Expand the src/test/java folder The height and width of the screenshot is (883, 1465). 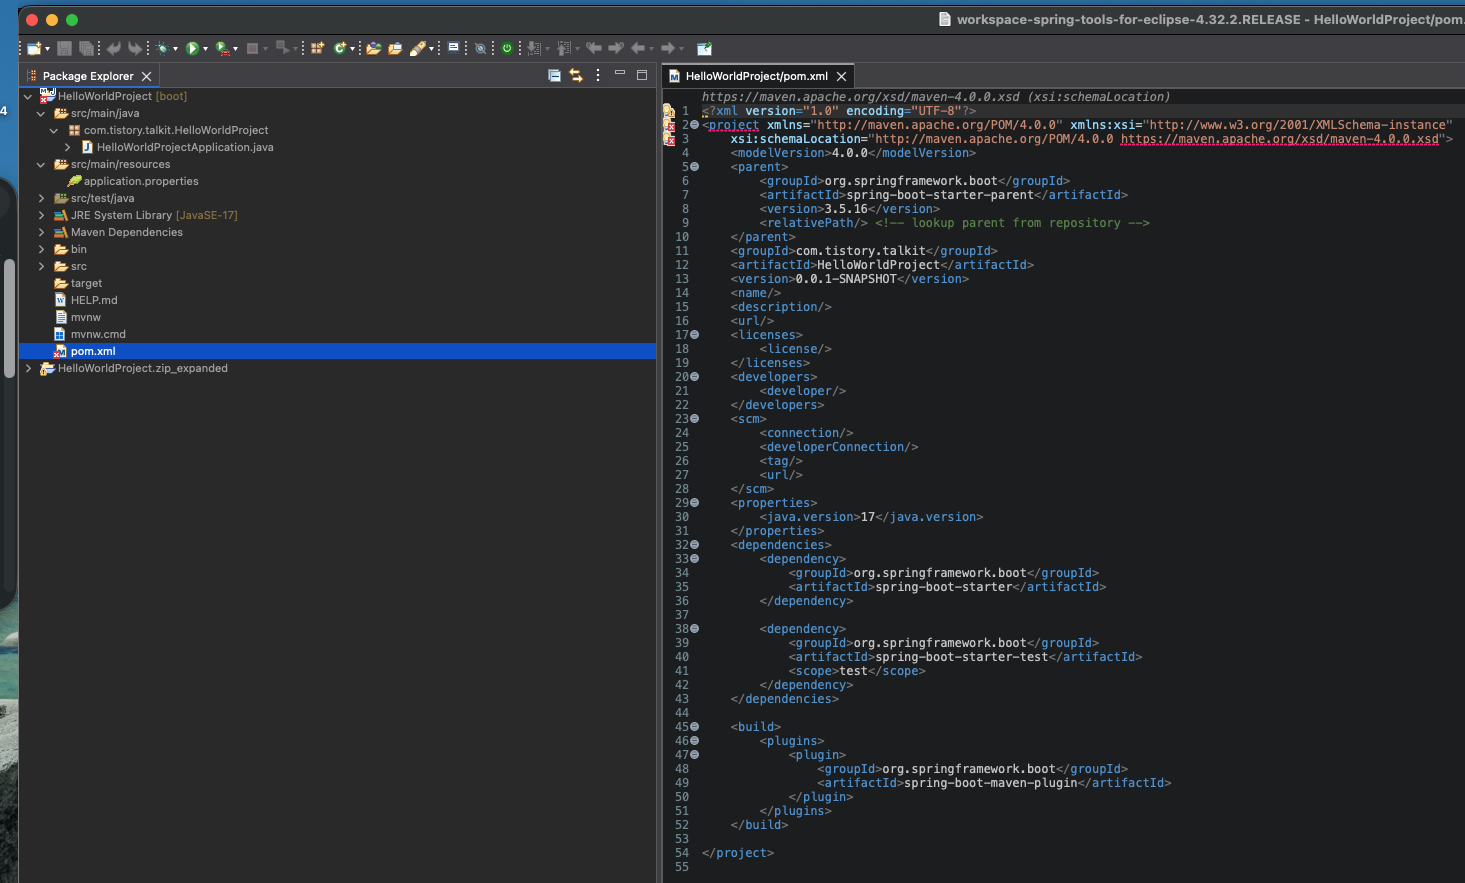click(x=41, y=199)
